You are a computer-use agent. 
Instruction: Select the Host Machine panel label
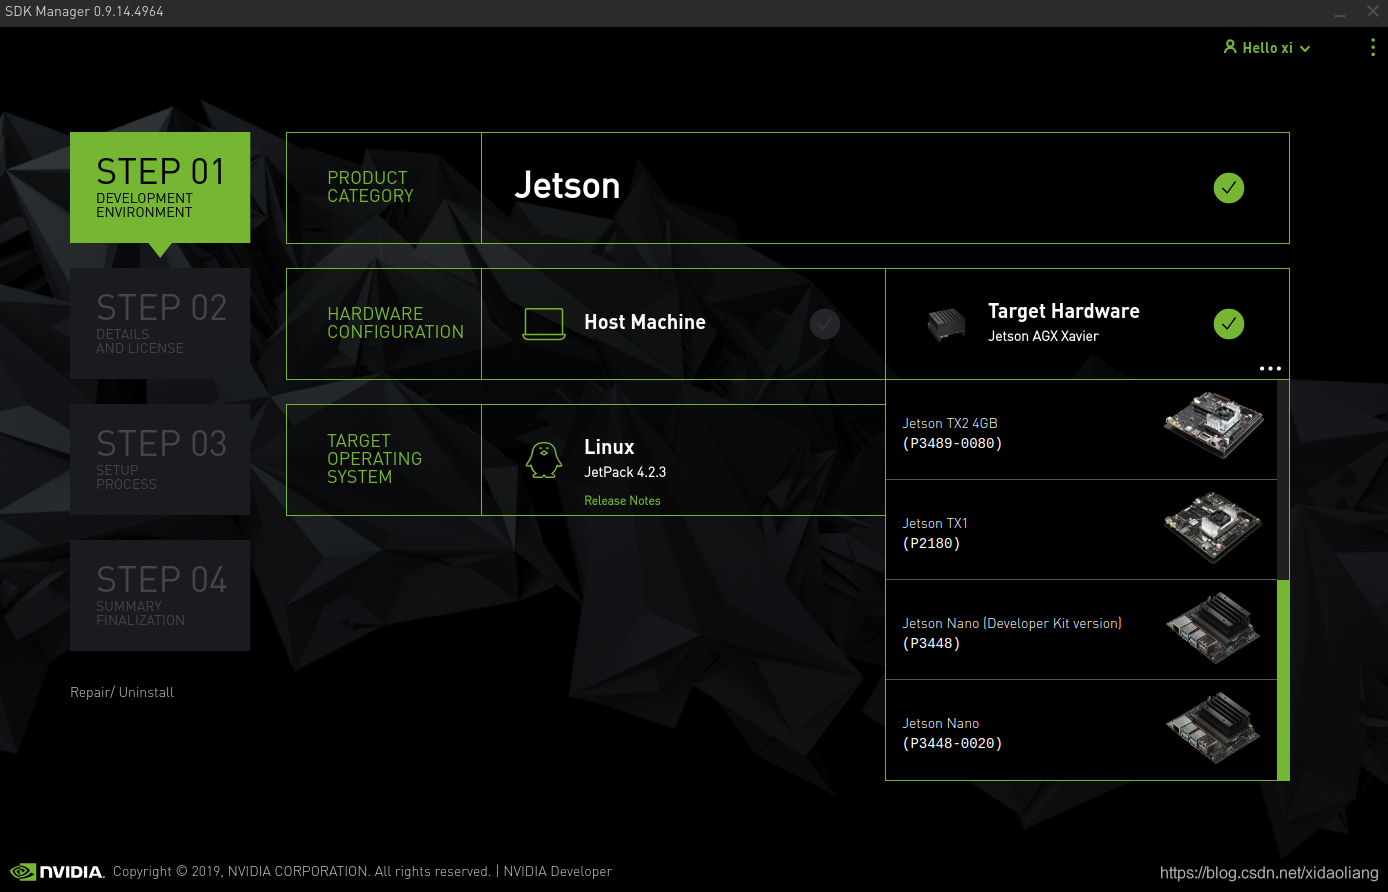pos(645,322)
